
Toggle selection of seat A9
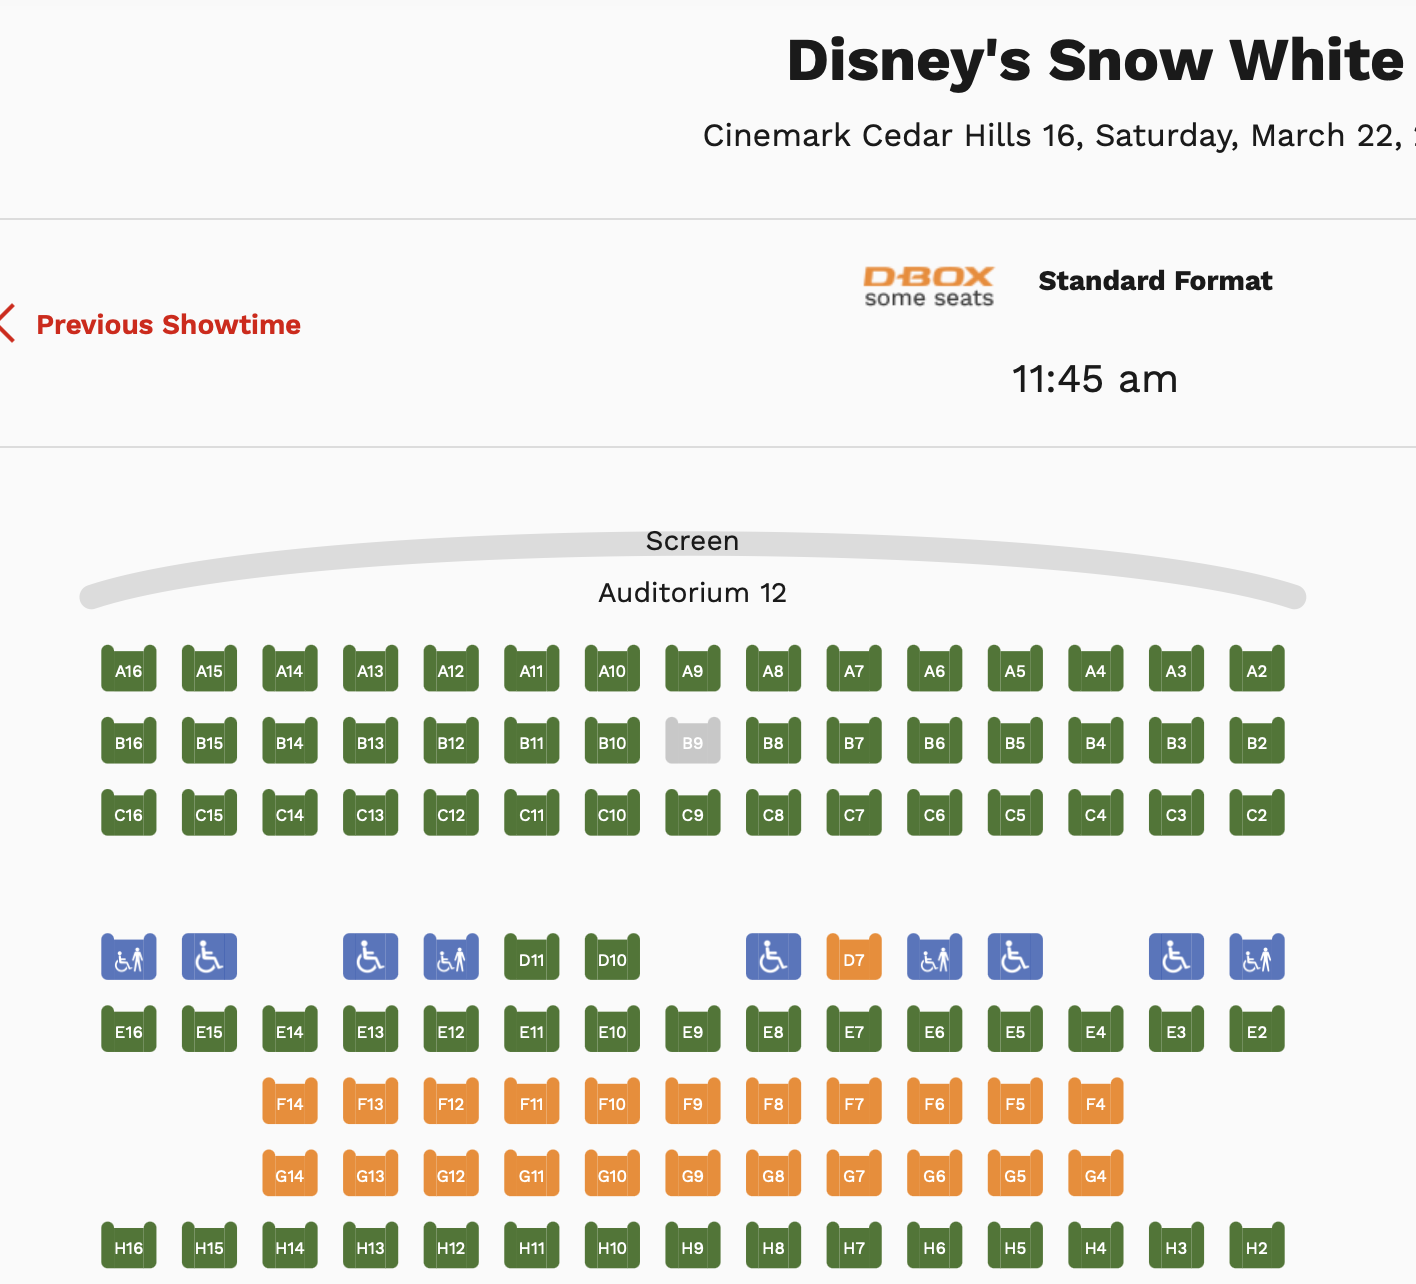(693, 669)
